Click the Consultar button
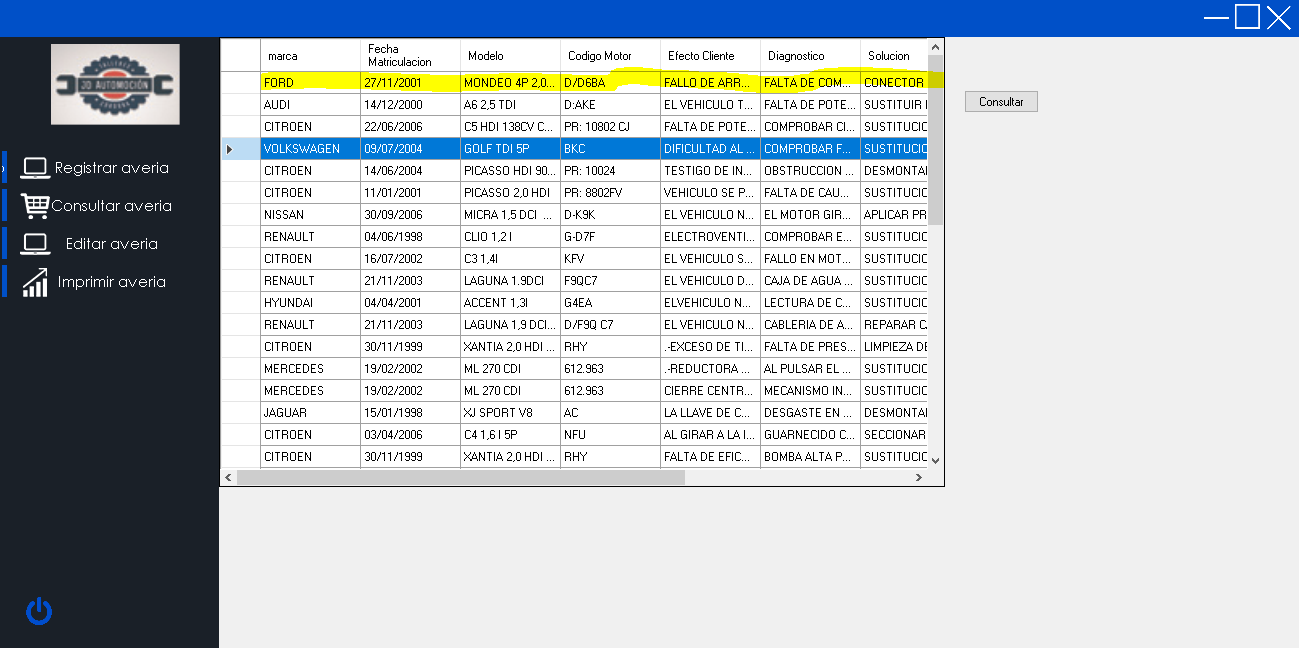This screenshot has height=648, width=1299. 1001,102
